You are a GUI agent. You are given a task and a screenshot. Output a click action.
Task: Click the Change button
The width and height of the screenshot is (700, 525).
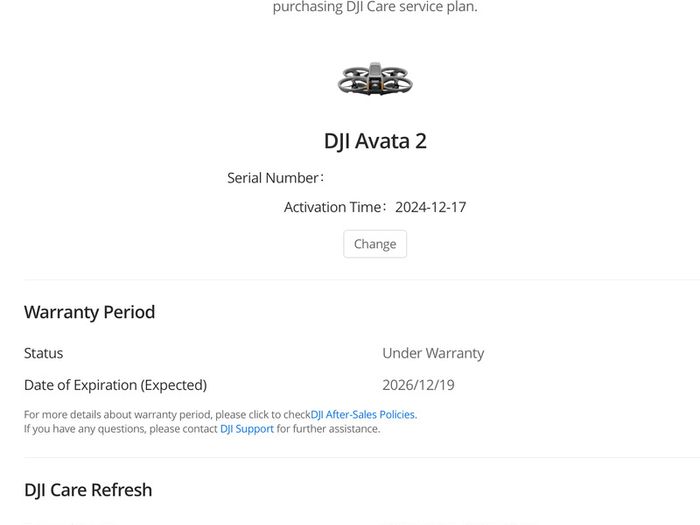(375, 244)
